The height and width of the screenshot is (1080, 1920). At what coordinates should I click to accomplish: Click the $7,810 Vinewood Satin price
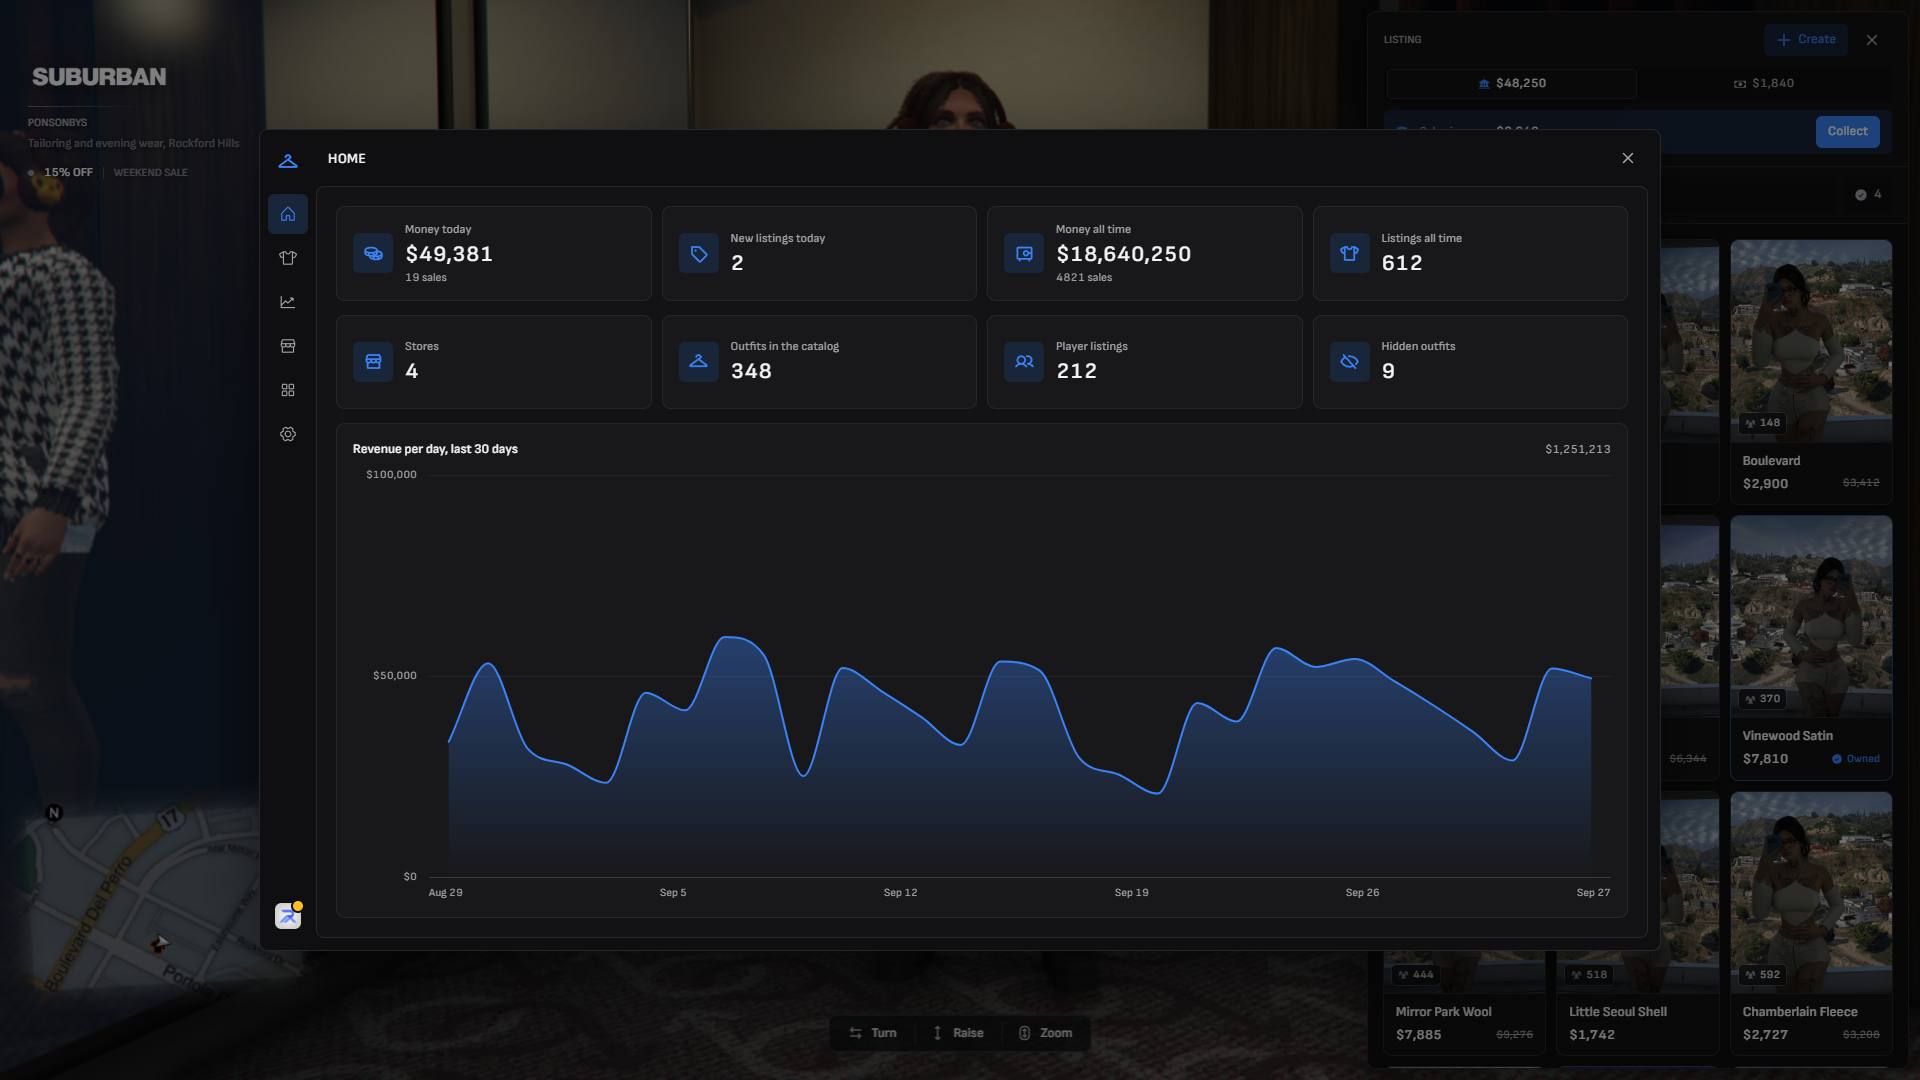(1765, 759)
